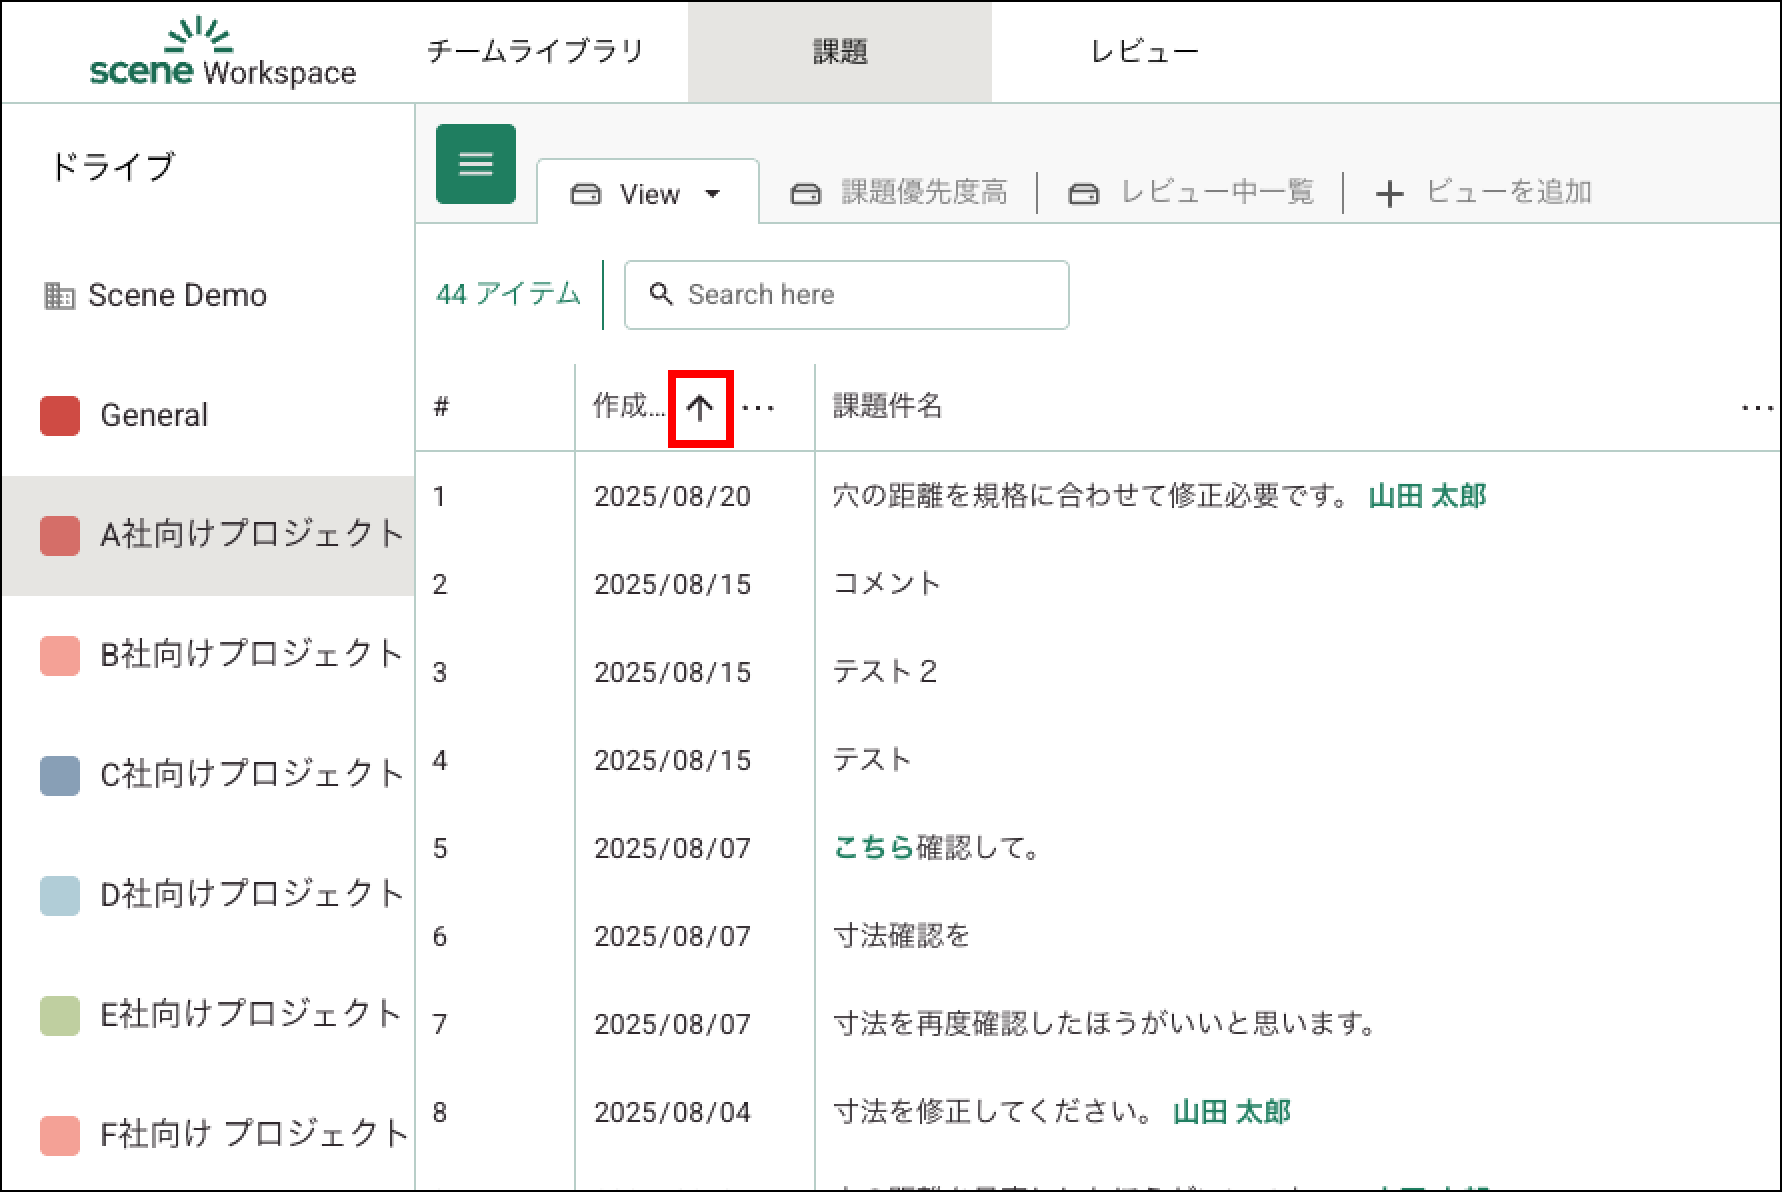Click the green hamburger menu button

[475, 164]
